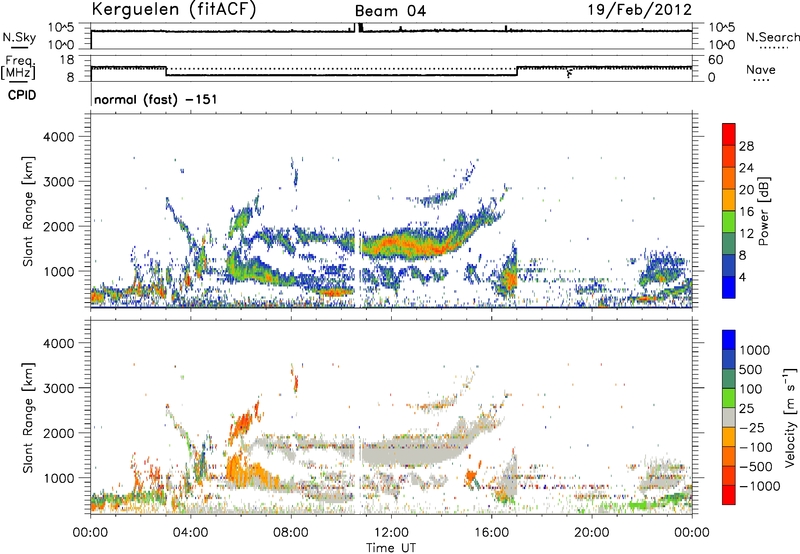Click the "3000" tick on the power panel axis
The height and width of the screenshot is (554, 800).
click(58, 182)
